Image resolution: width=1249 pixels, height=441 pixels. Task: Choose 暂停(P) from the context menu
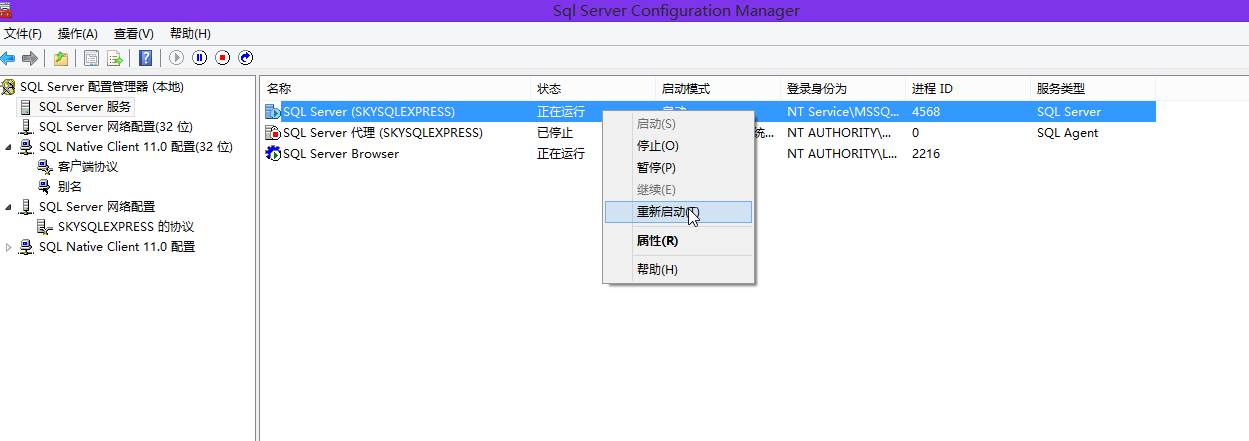(x=678, y=168)
